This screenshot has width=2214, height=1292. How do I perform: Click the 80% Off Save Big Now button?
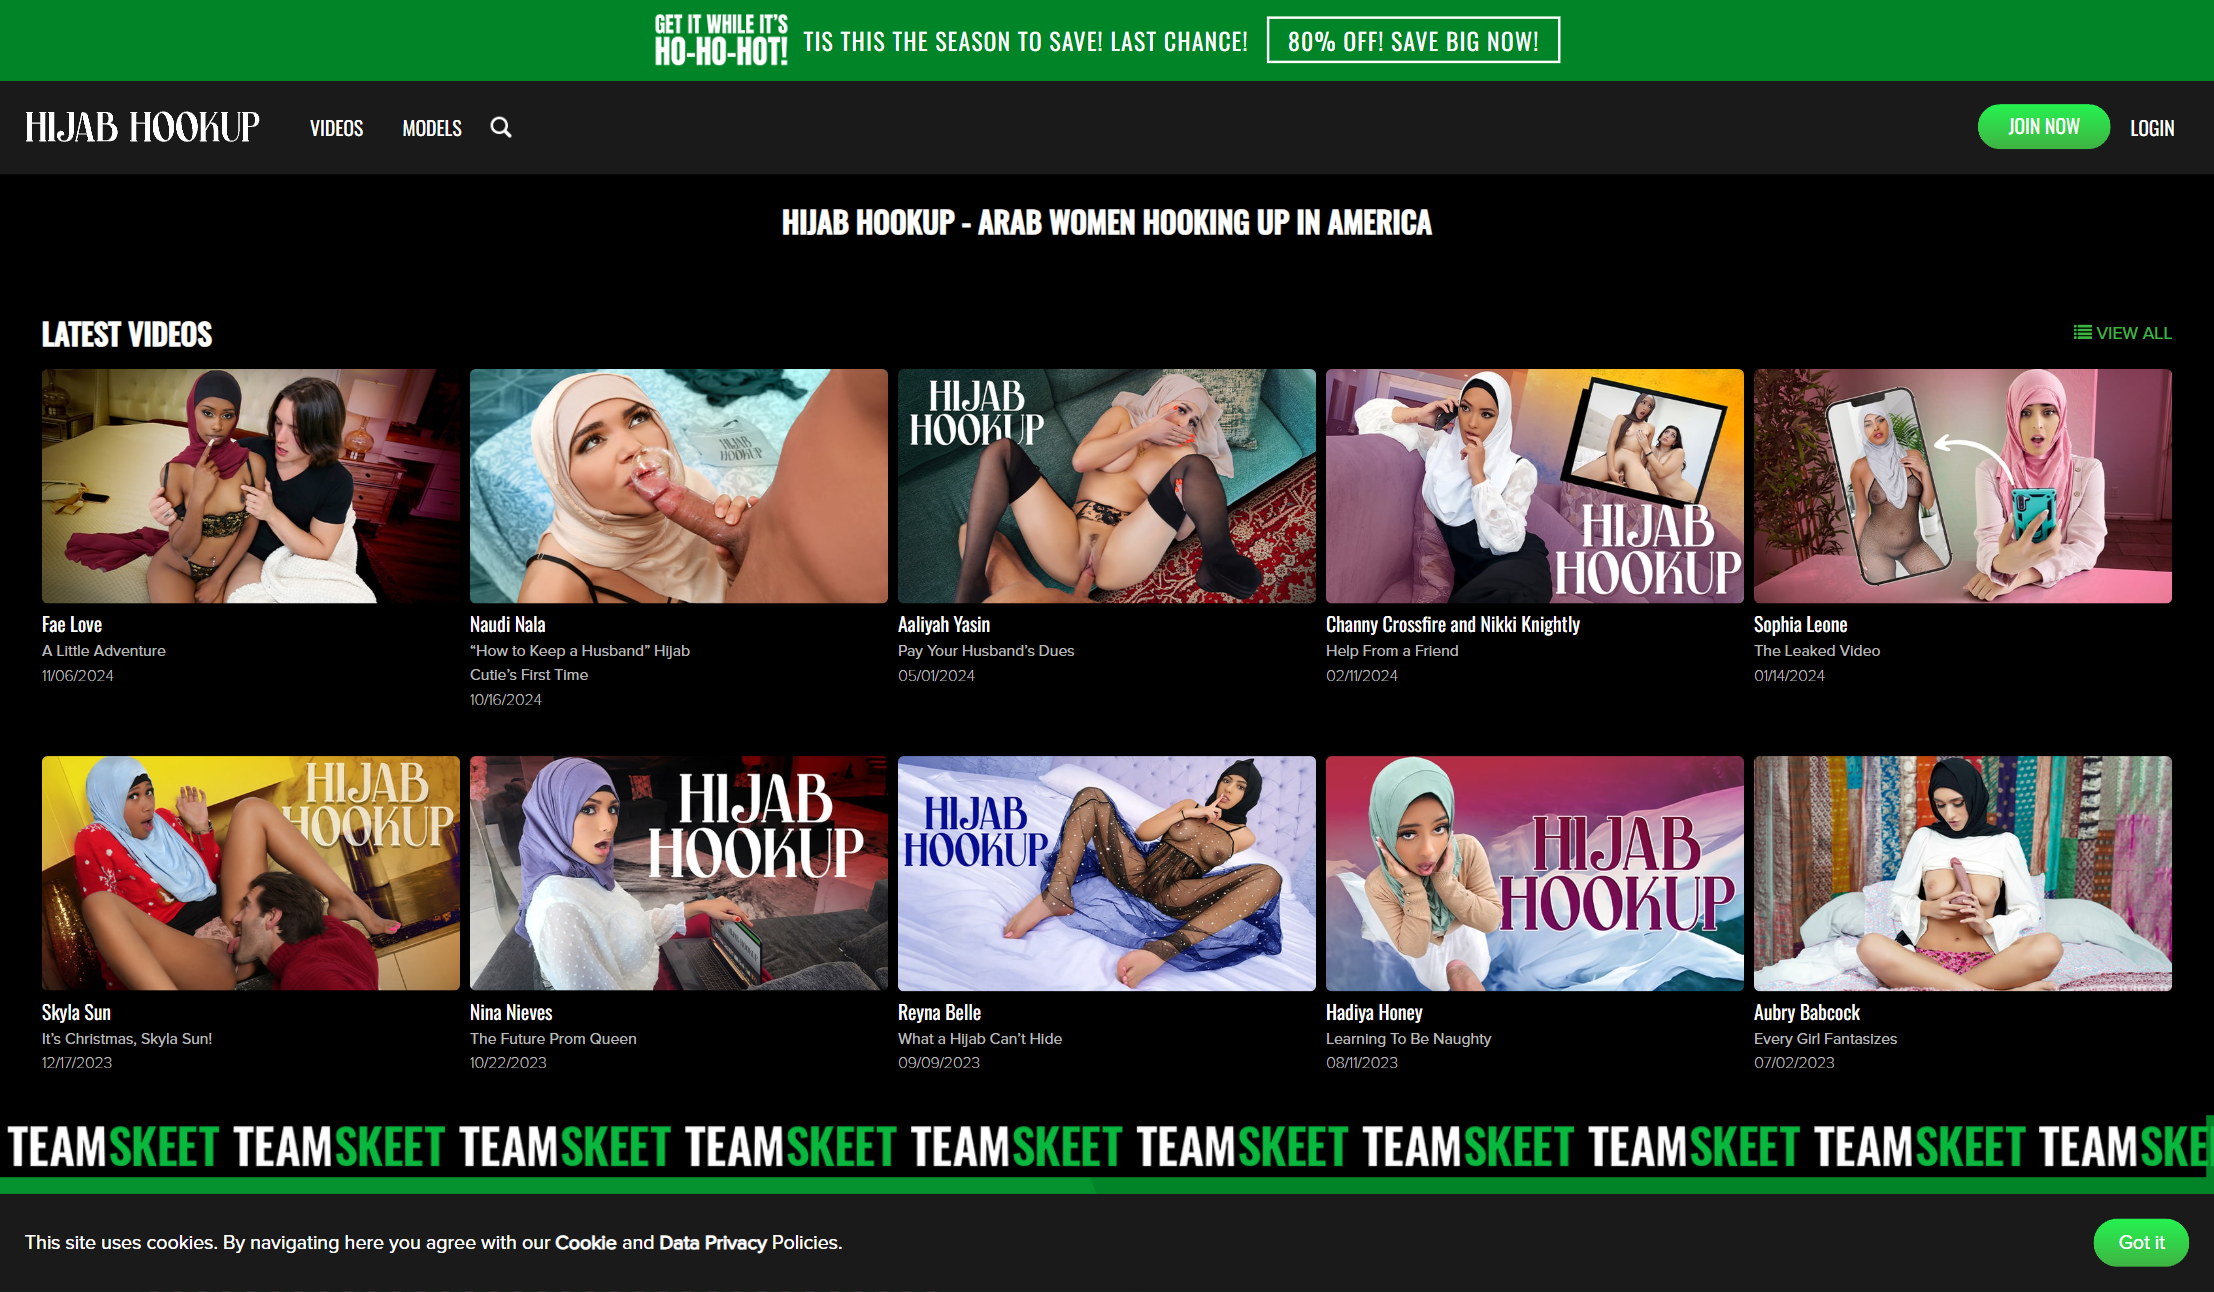click(x=1413, y=41)
